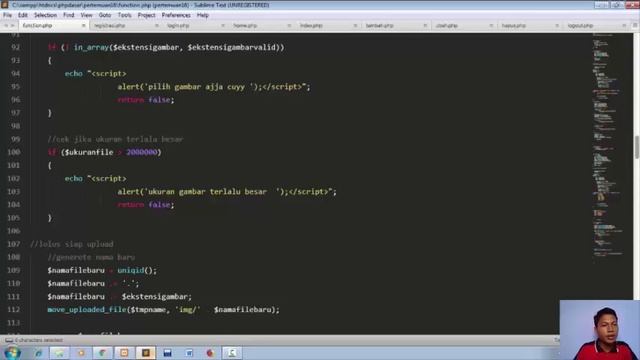This screenshot has height=360, width=640.
Task: Click the 'img/' string on line 112
Action: [188, 310]
